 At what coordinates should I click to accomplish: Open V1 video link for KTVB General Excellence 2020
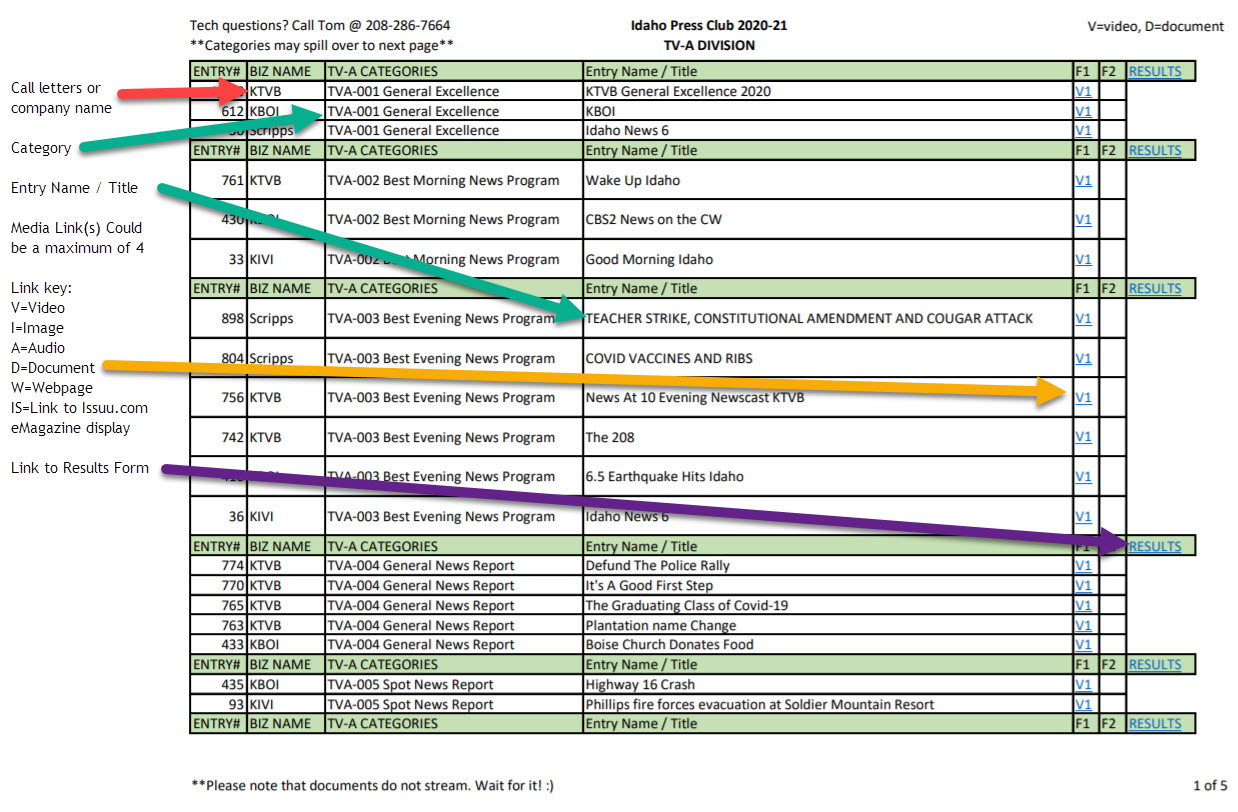coord(1083,91)
